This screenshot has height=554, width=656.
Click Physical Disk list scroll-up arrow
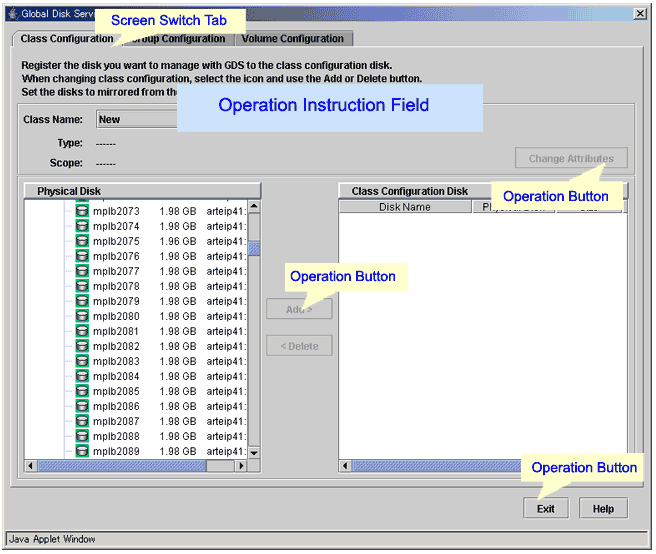[254, 207]
